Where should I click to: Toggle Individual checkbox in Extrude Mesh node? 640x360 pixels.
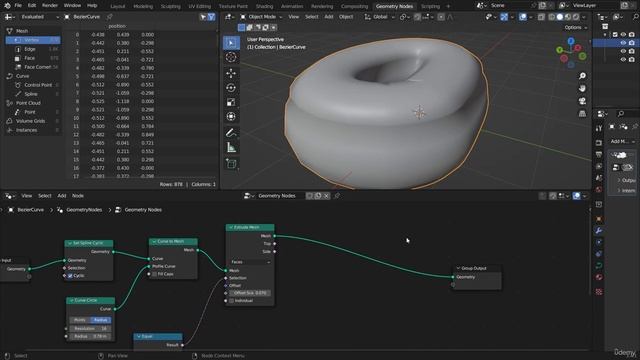point(231,301)
